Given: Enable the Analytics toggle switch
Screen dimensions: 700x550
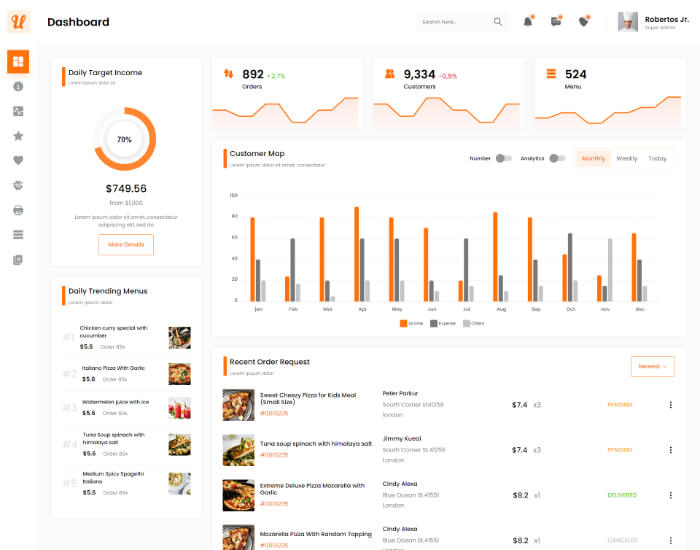Looking at the screenshot, I should coord(557,158).
